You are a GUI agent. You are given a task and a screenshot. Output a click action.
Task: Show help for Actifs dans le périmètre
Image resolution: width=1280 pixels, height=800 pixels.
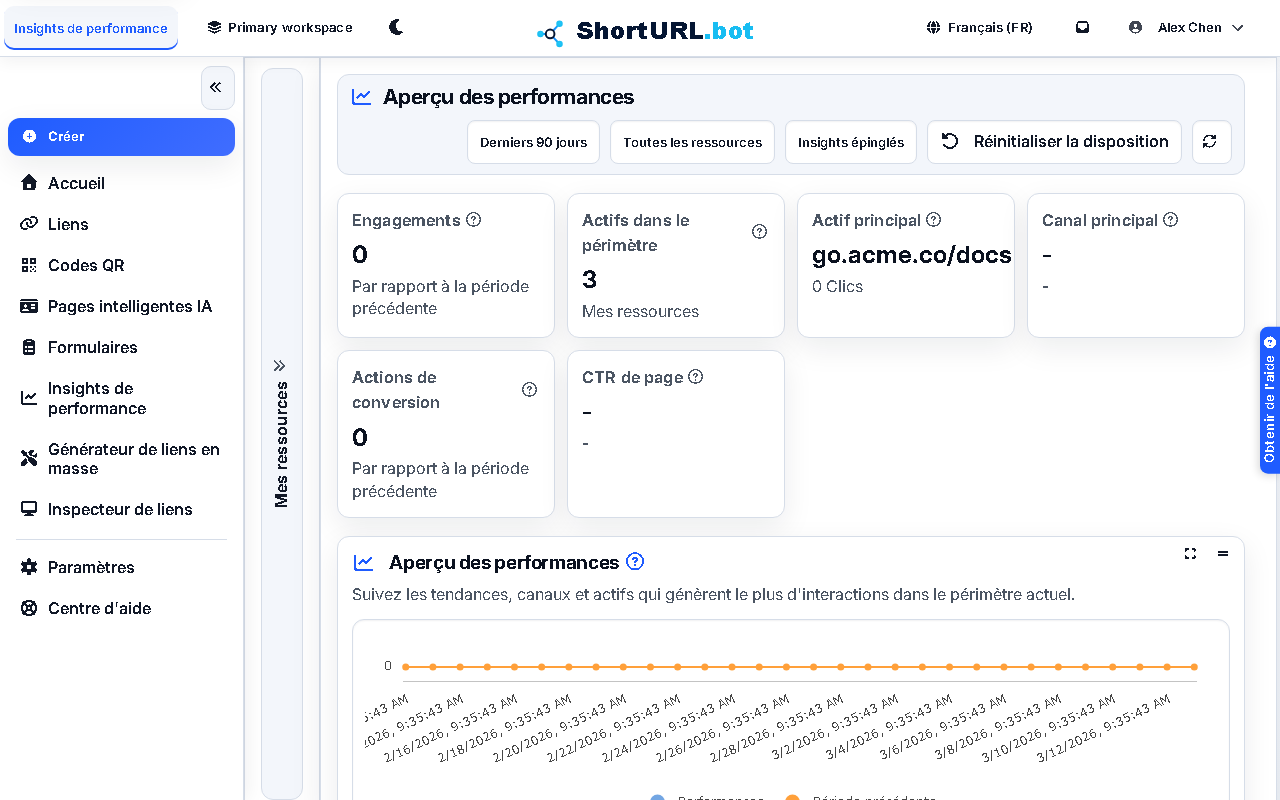click(x=759, y=232)
